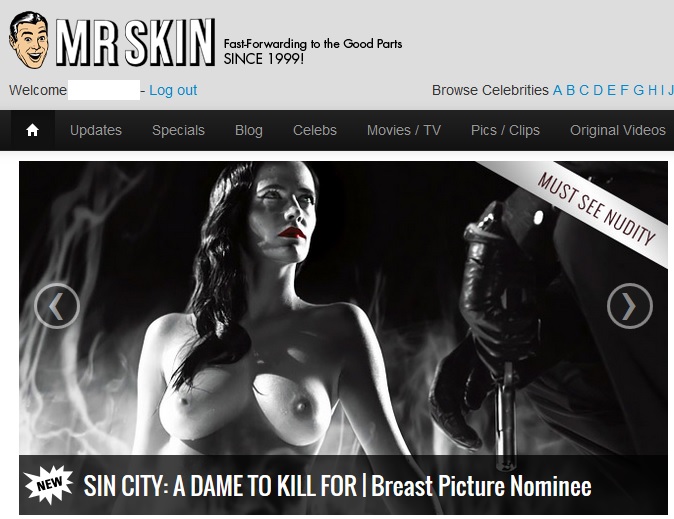
Task: Browse celebrities starting with E
Action: point(612,90)
